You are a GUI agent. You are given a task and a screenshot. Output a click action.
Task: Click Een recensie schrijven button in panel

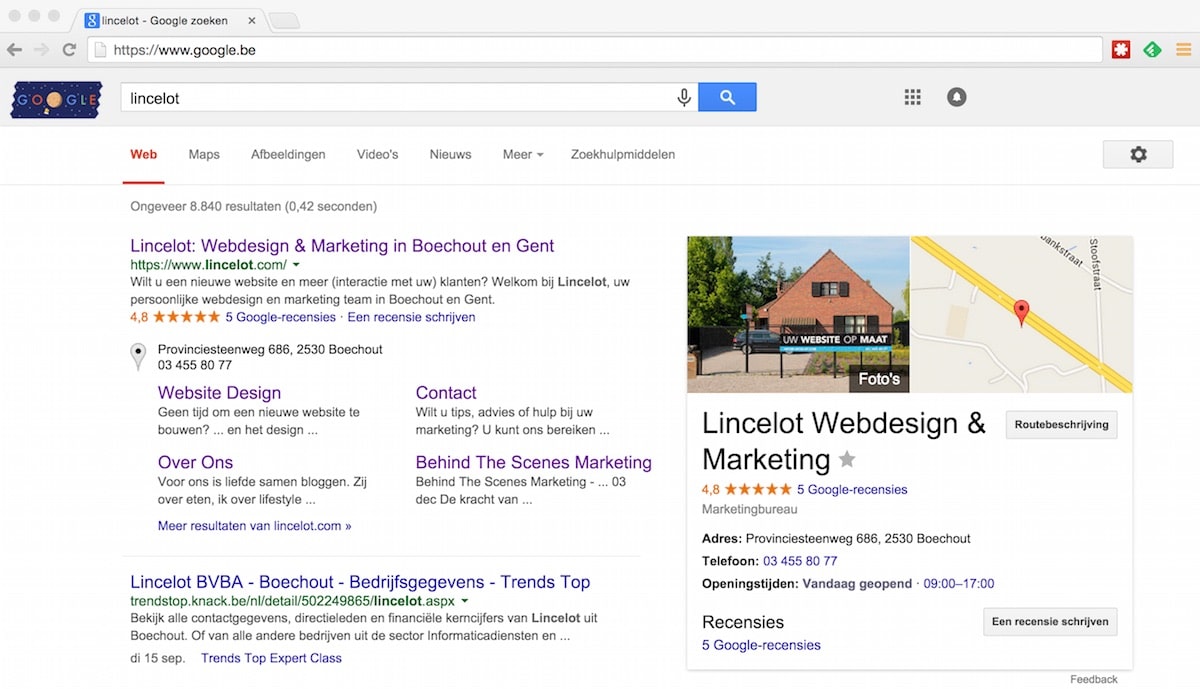click(1050, 621)
